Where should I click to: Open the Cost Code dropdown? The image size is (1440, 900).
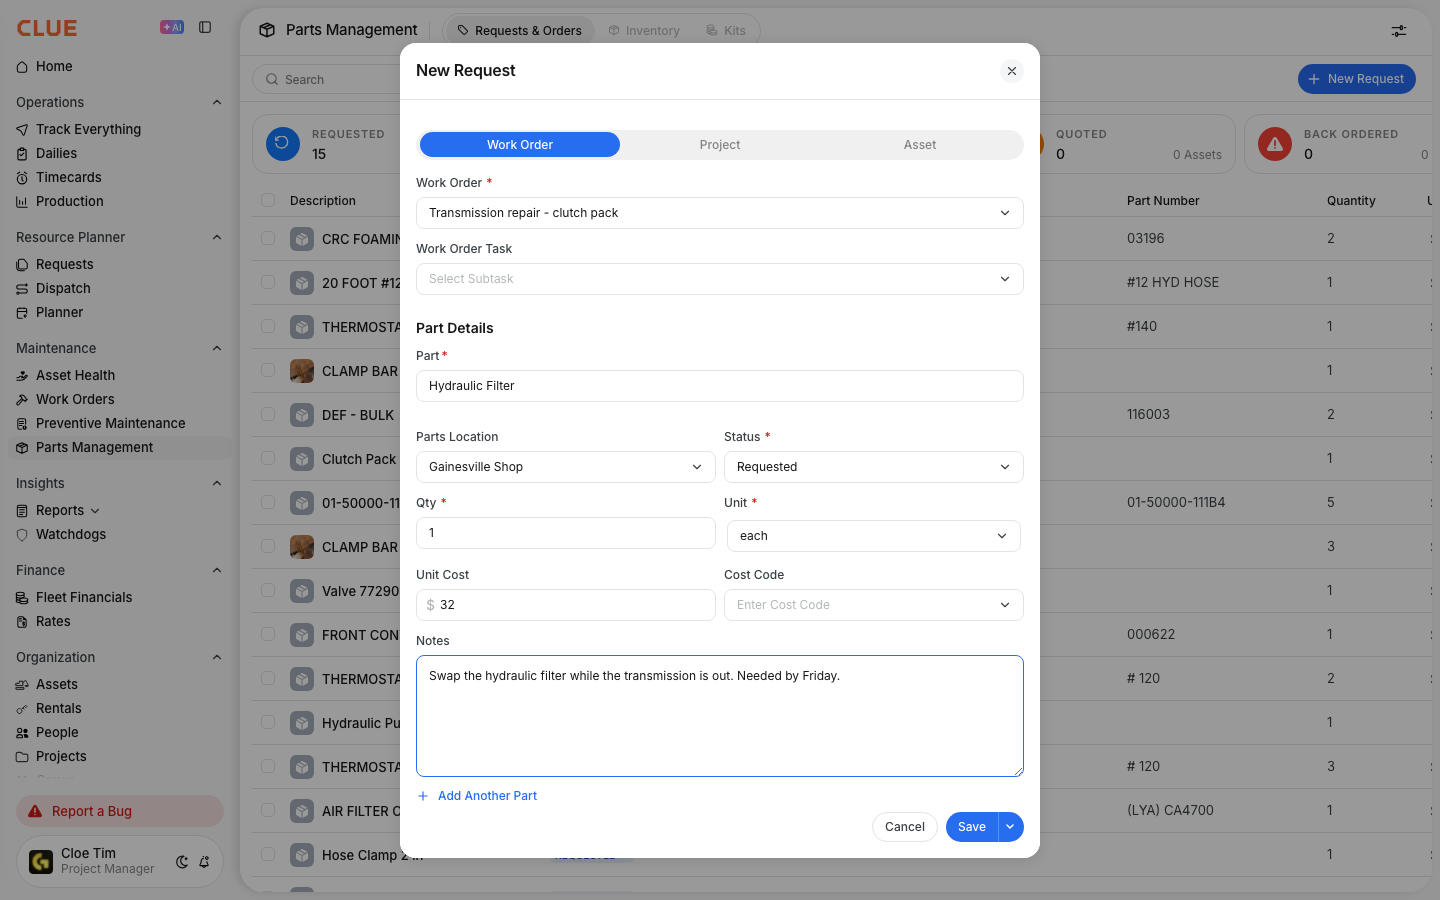874,605
